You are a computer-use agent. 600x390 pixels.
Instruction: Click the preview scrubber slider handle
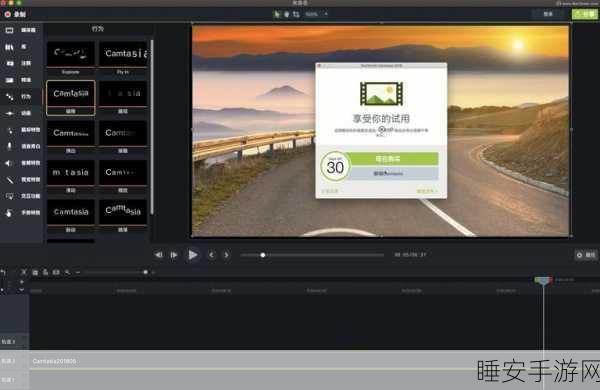coord(262,255)
